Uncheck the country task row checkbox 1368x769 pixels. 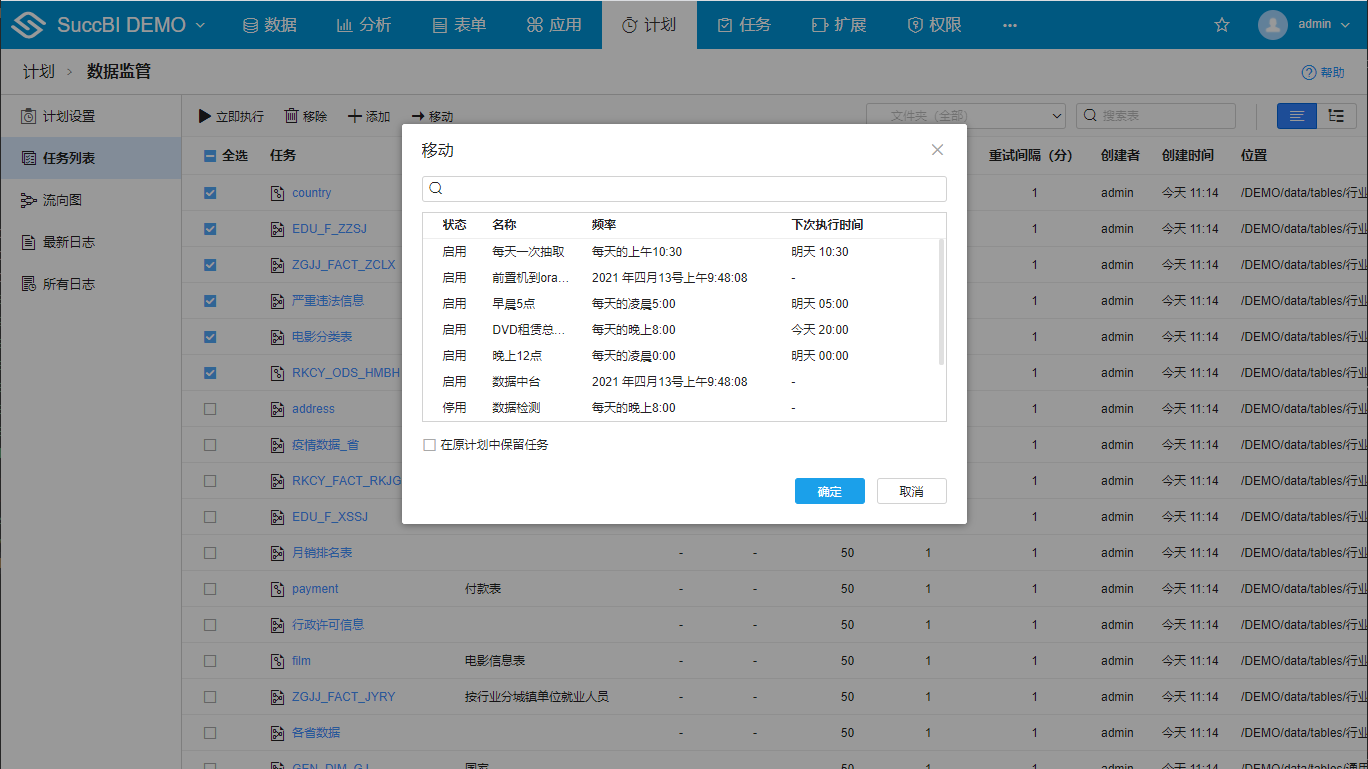tap(209, 192)
